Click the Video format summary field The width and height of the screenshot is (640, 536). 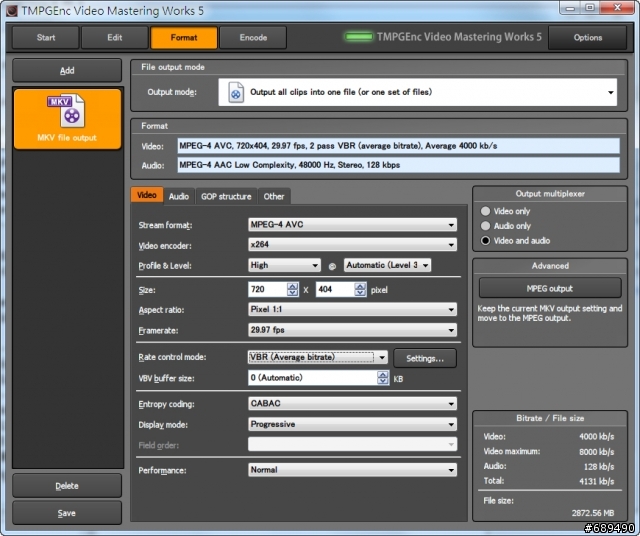[x=398, y=145]
